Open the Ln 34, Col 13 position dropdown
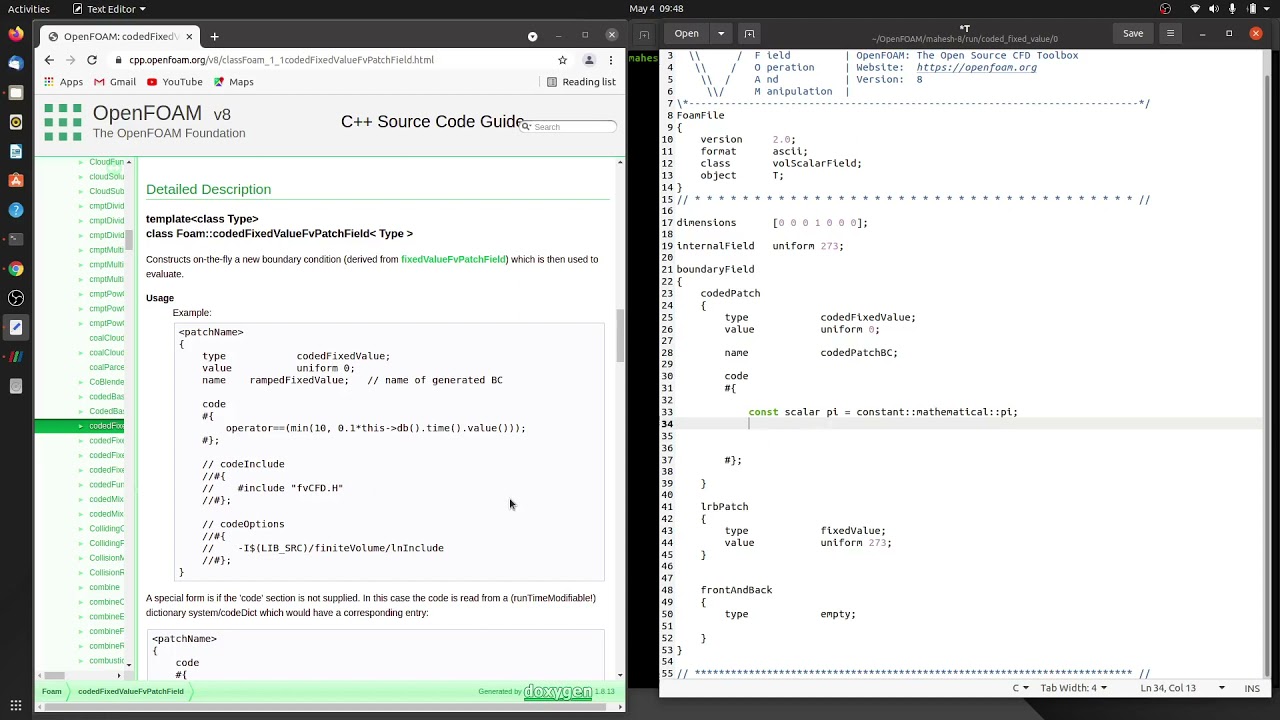Image resolution: width=1280 pixels, height=720 pixels. tap(1182, 688)
